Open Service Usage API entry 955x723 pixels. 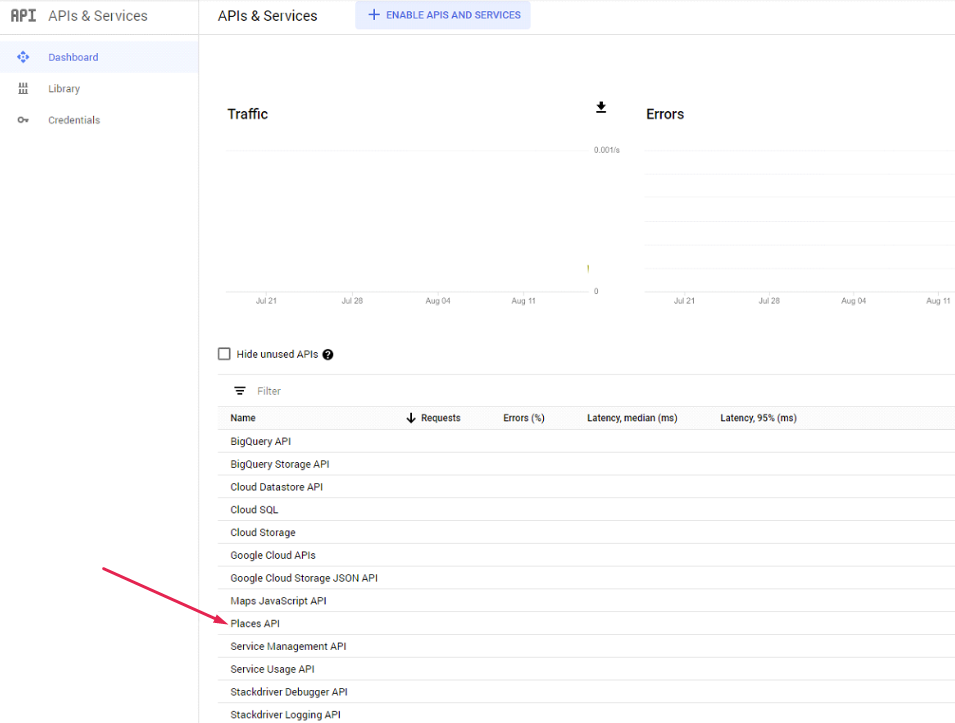click(272, 669)
